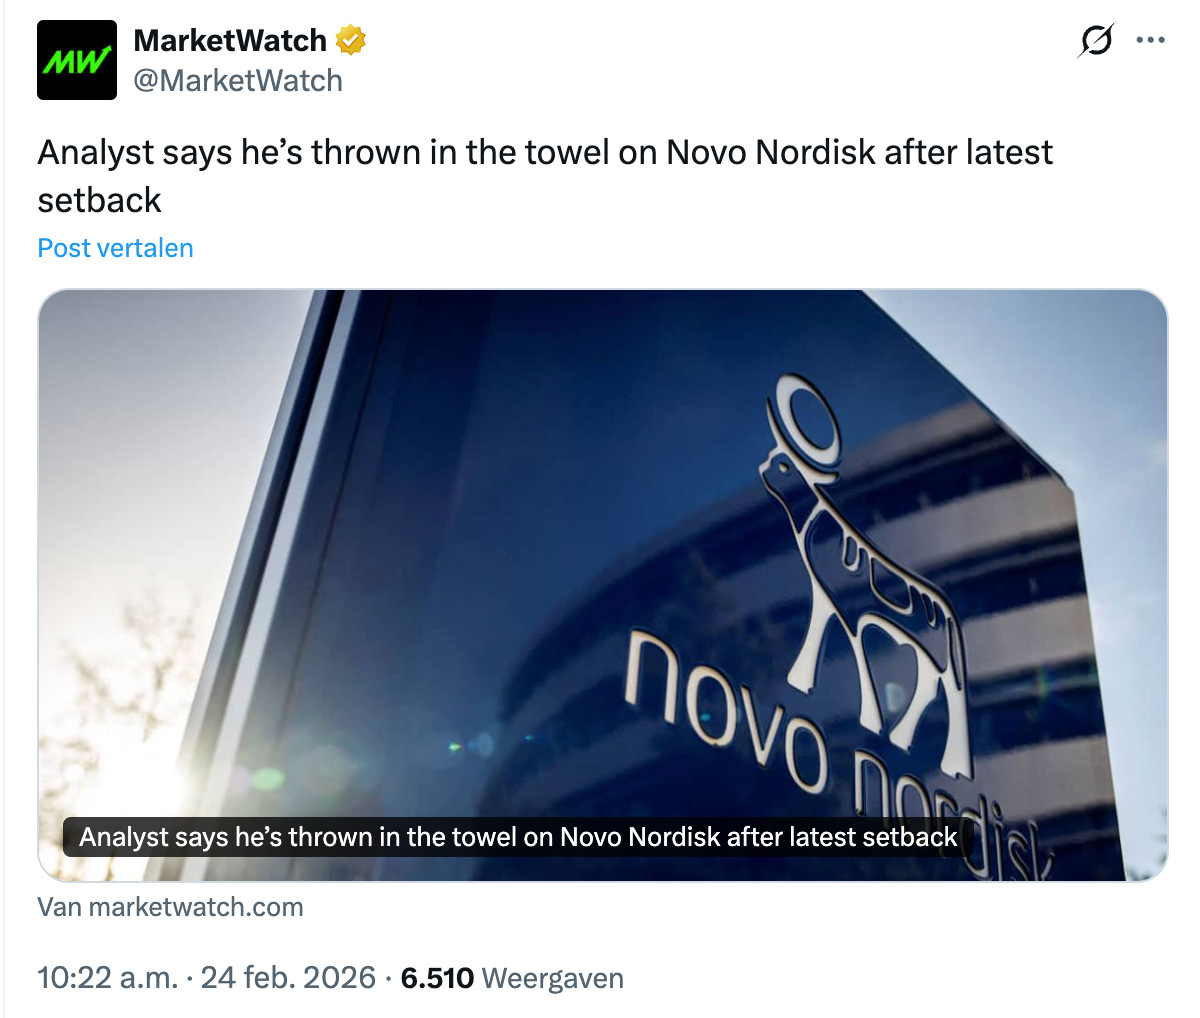Click the 6.510 view count

pyautogui.click(x=437, y=977)
